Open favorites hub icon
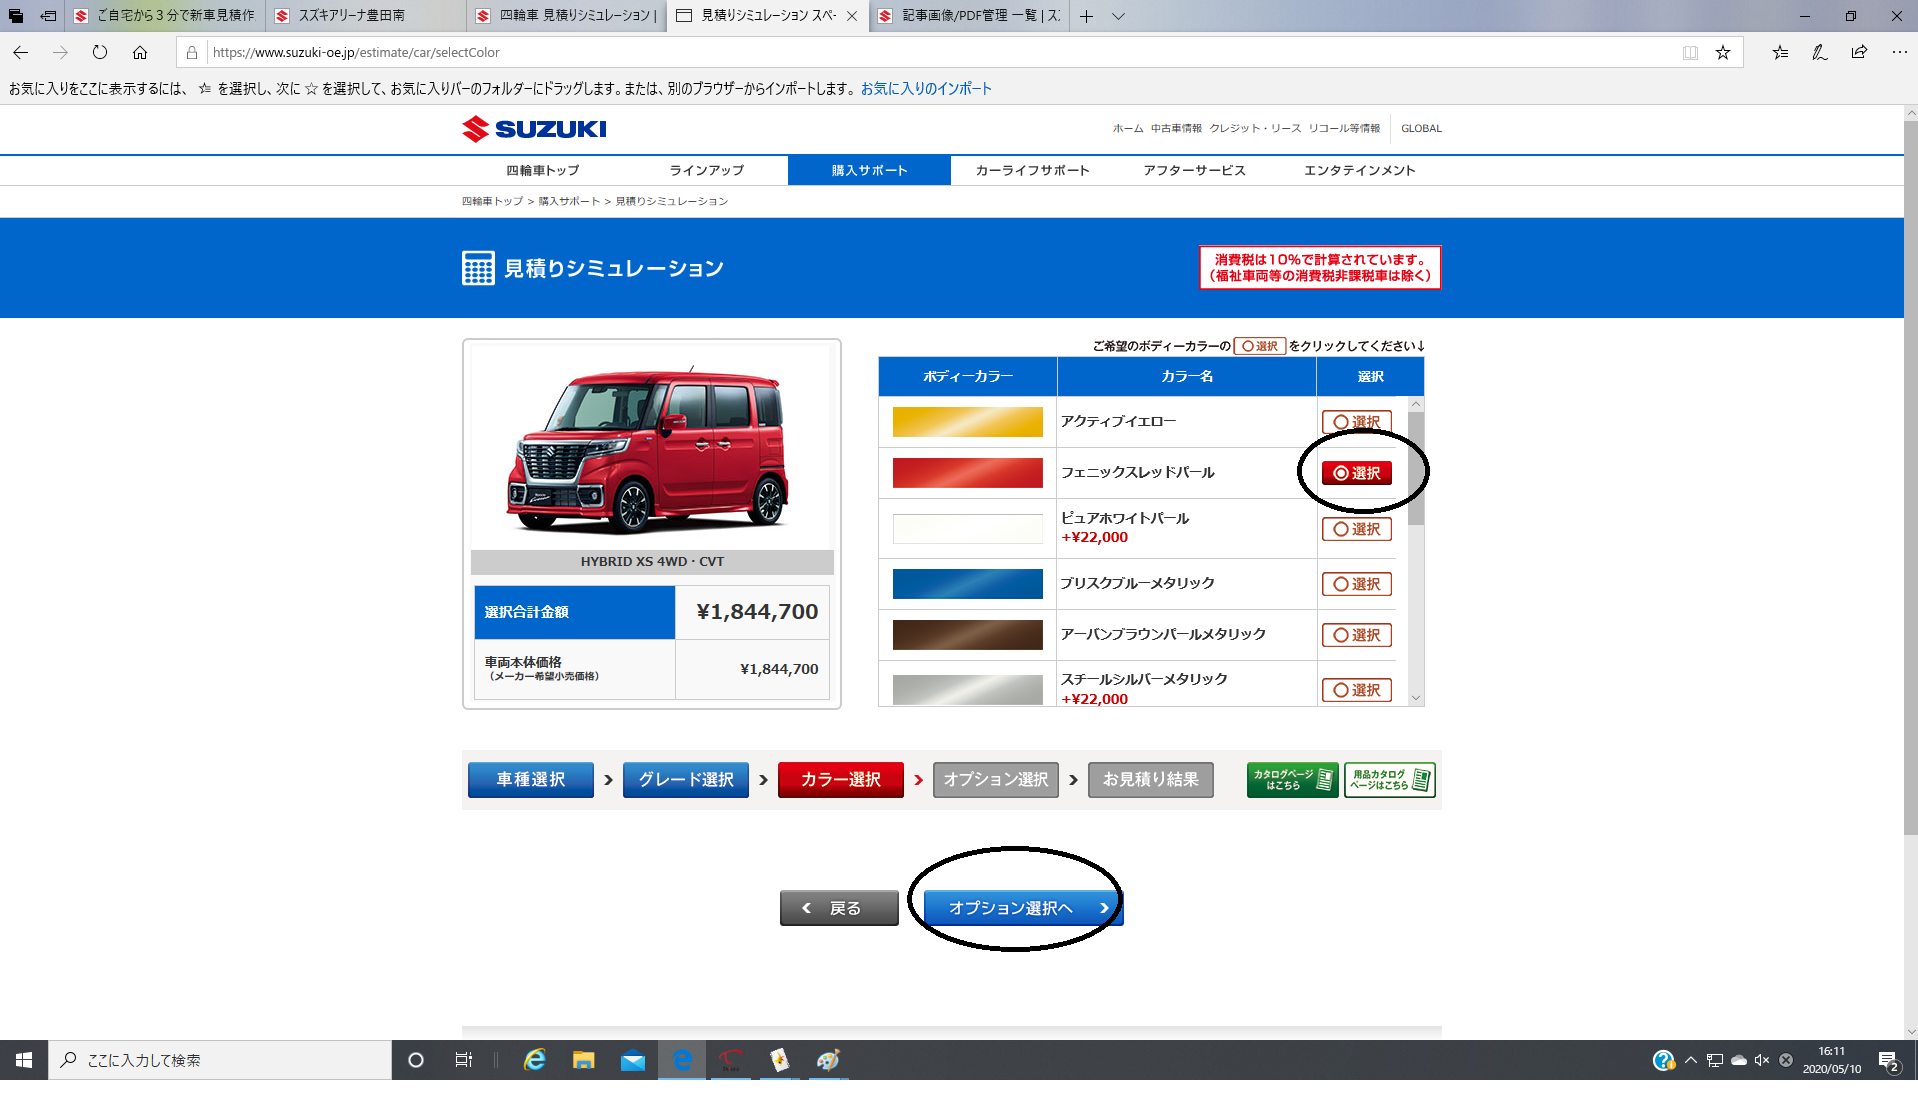Screen dimensions: 1918x1097 point(1780,52)
